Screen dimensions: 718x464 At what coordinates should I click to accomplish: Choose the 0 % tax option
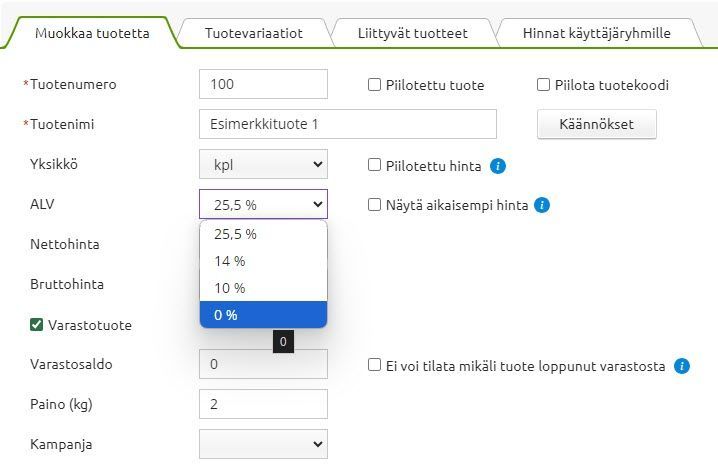pos(226,315)
